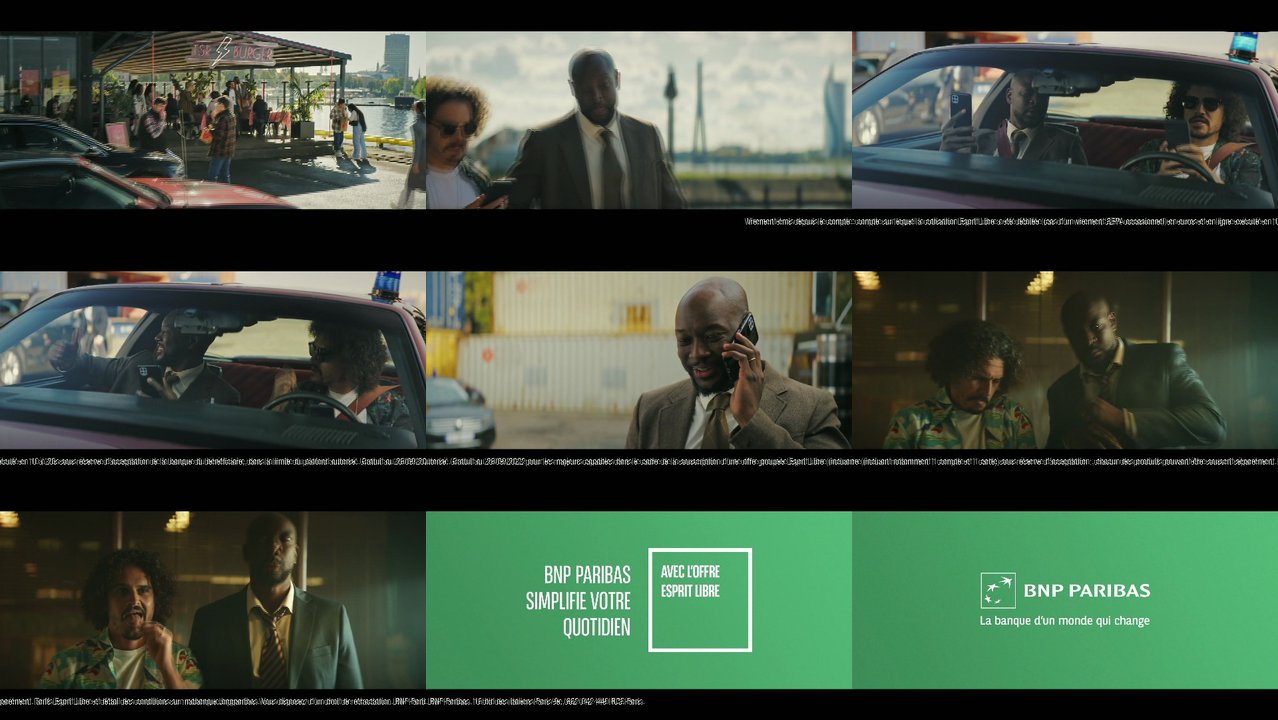Select the frame of car with passenger gesturing
The image size is (1278, 720).
pos(213,360)
